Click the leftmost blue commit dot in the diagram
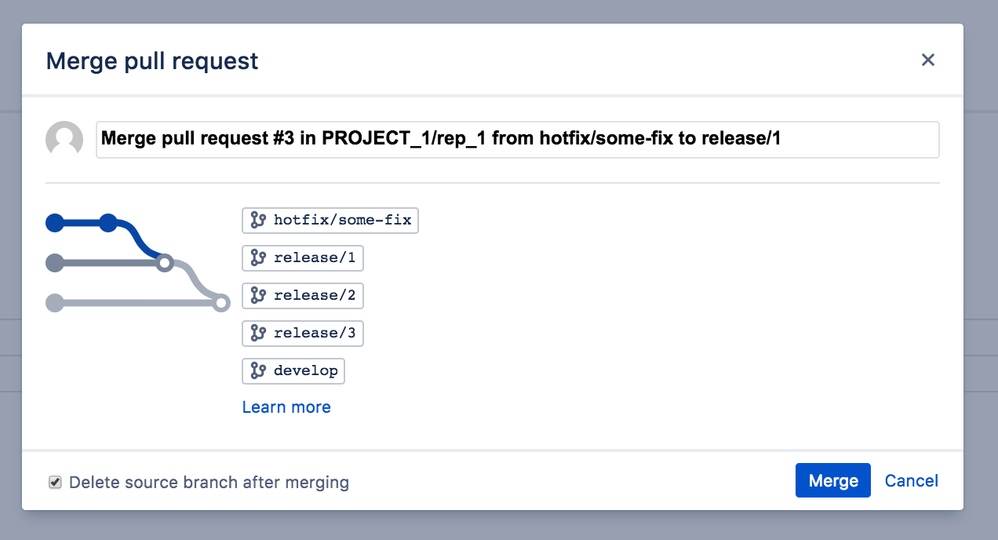 (55, 223)
